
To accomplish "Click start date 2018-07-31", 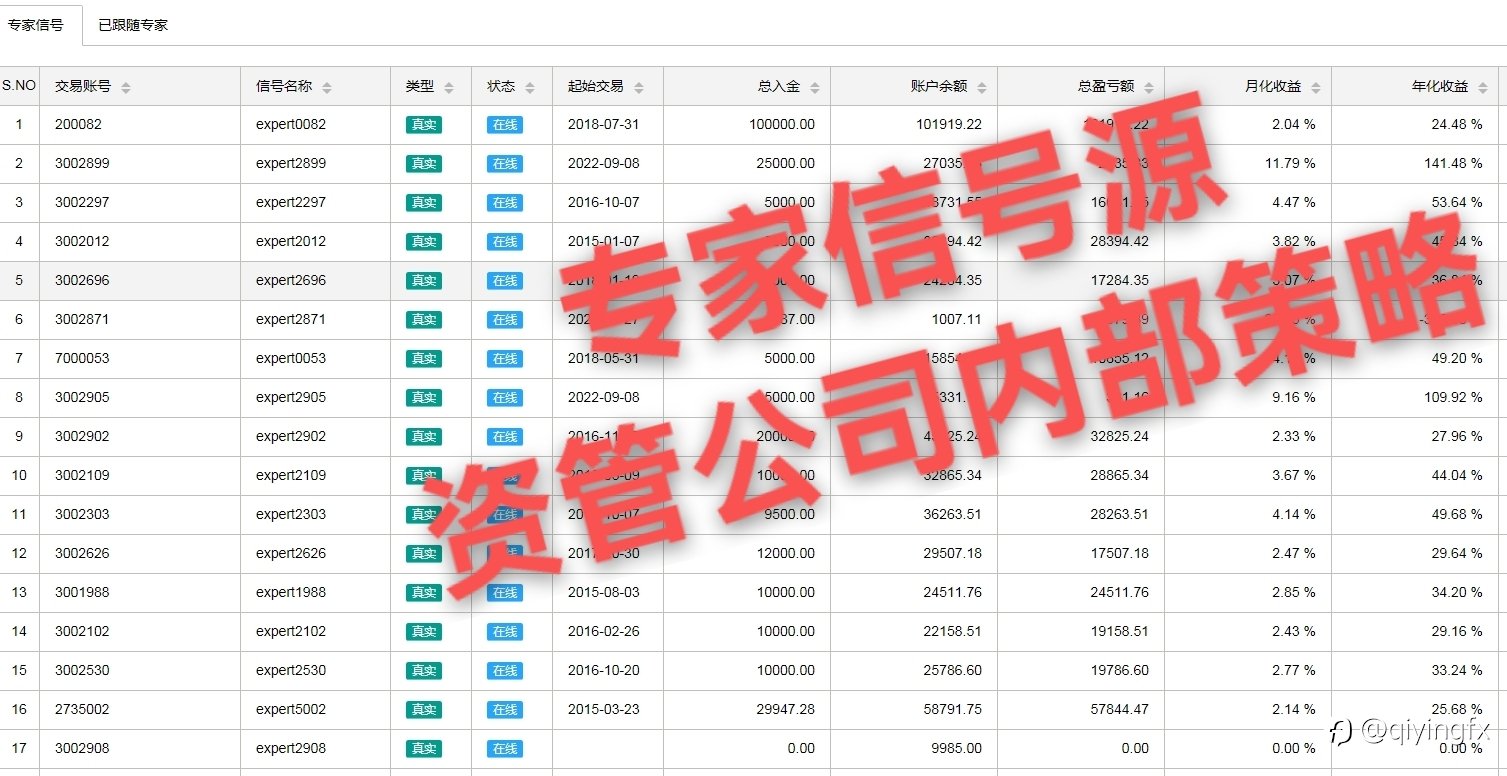I will point(603,125).
